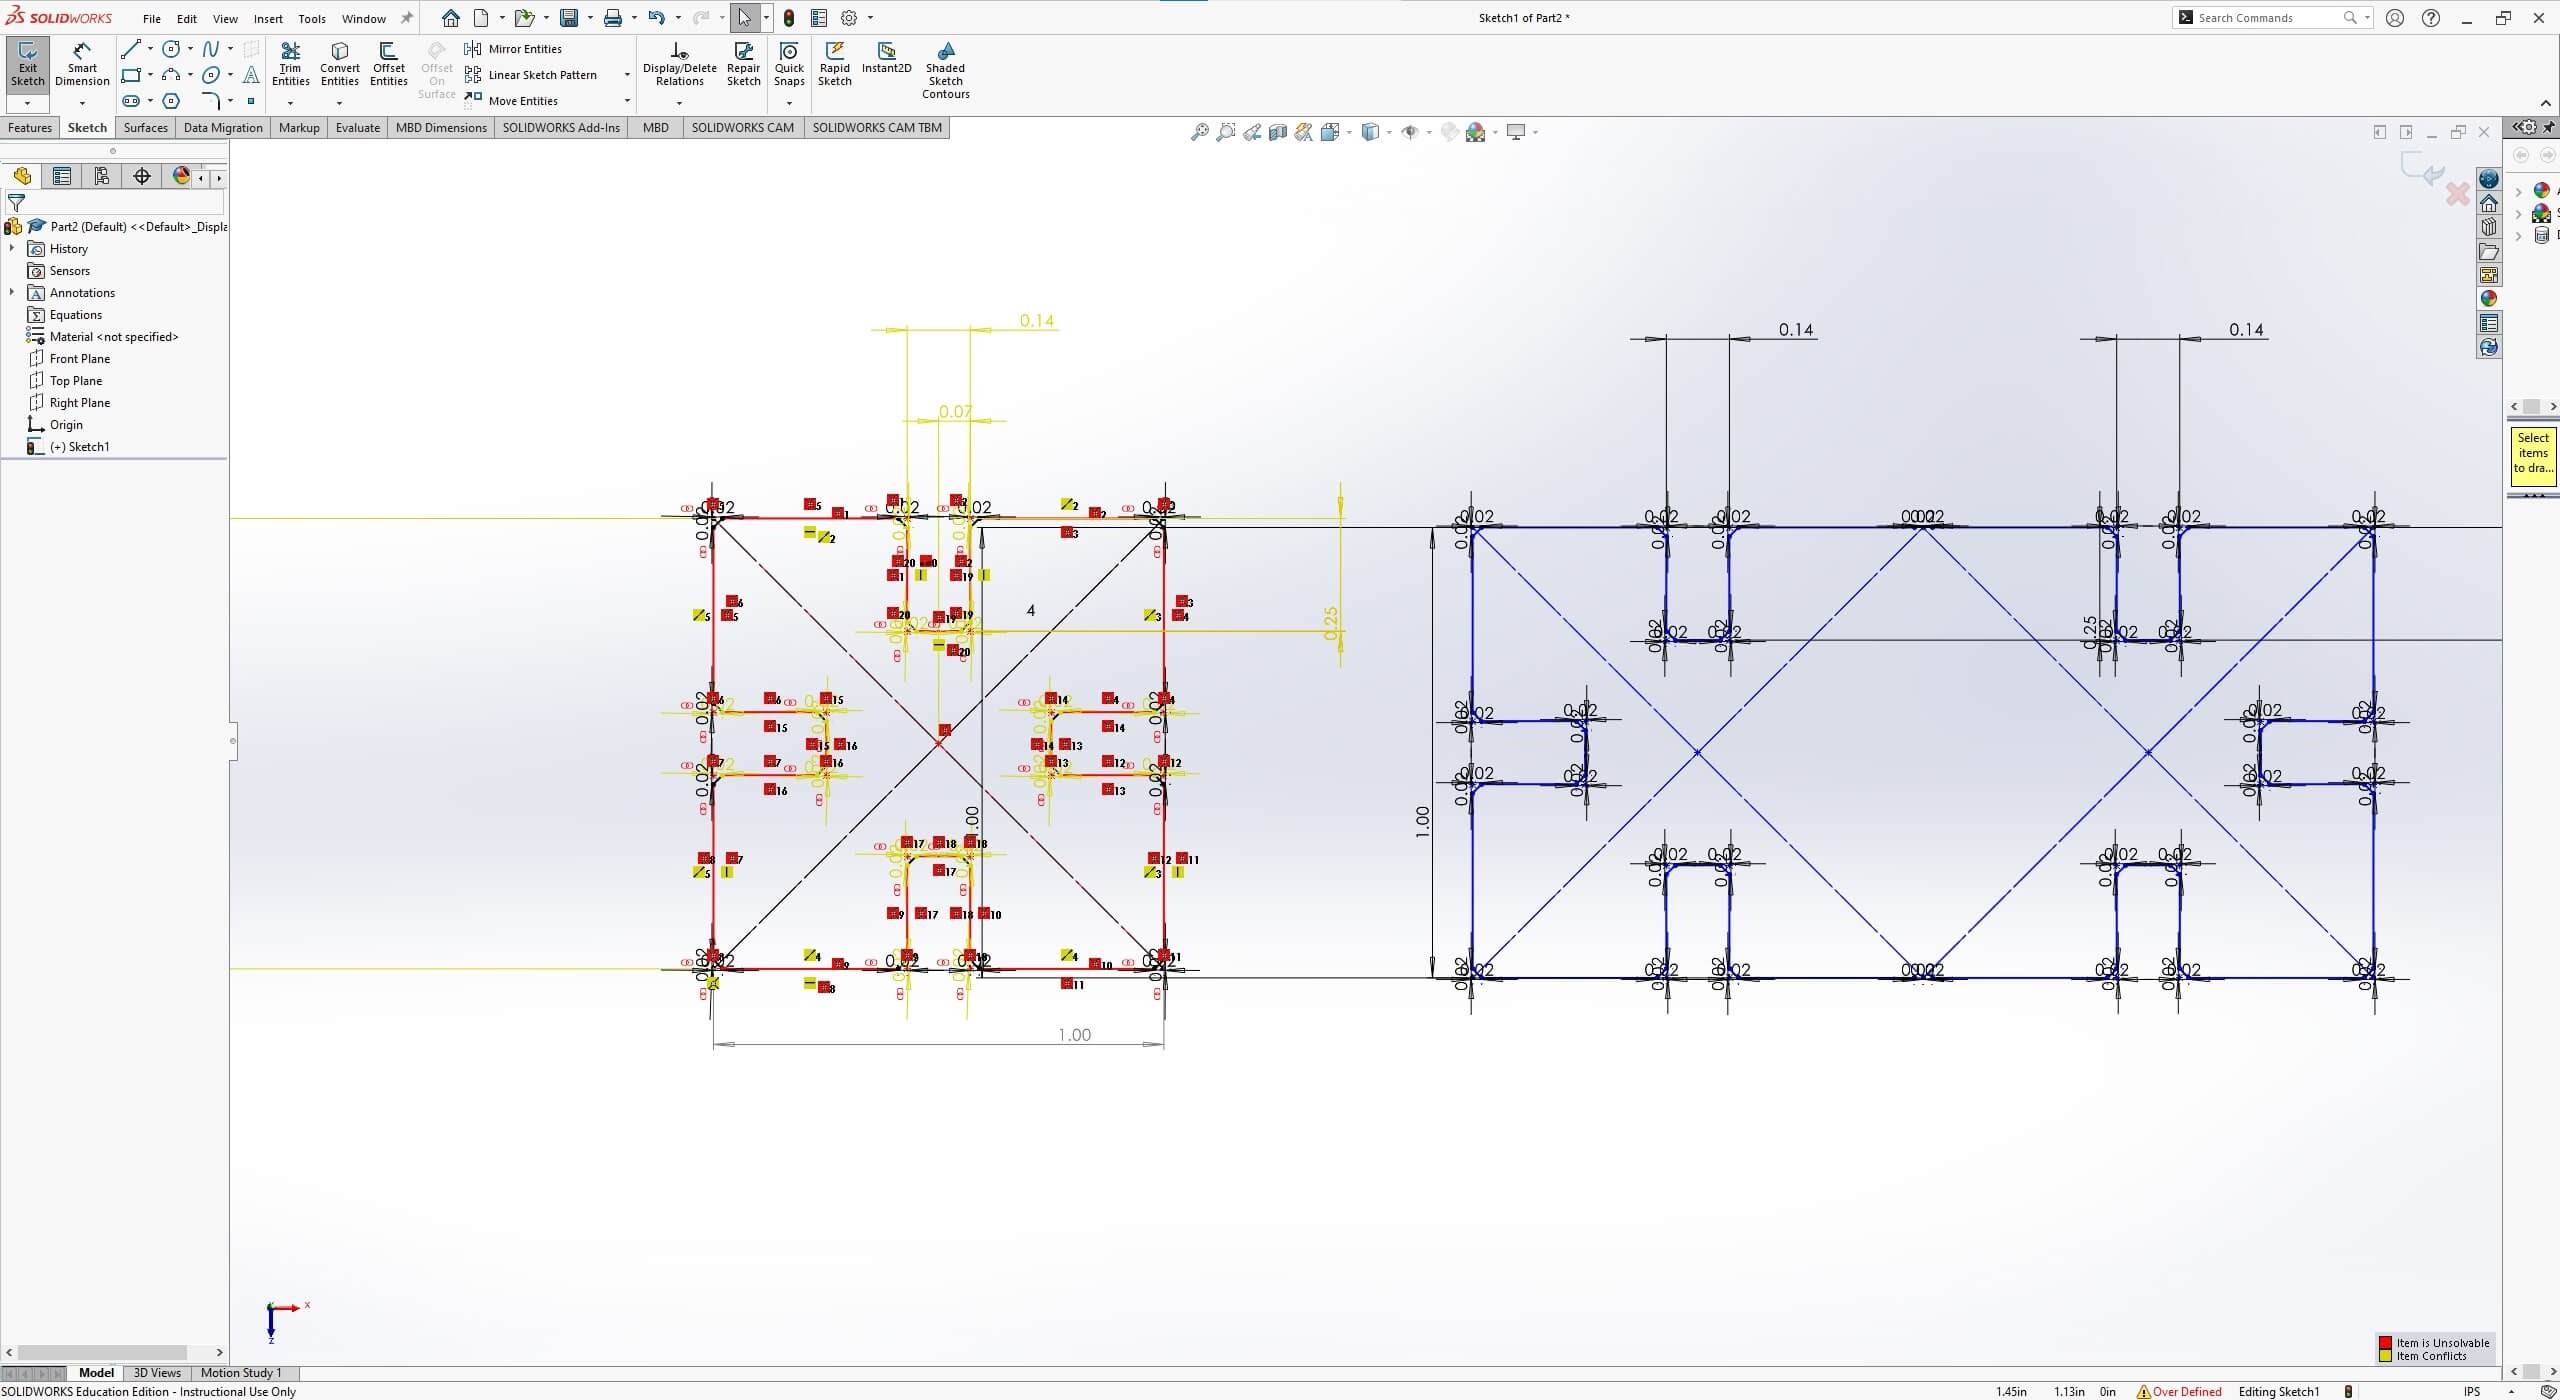This screenshot has width=2560, height=1400.
Task: Open Options gear dropdown arrow
Action: pos(870,18)
